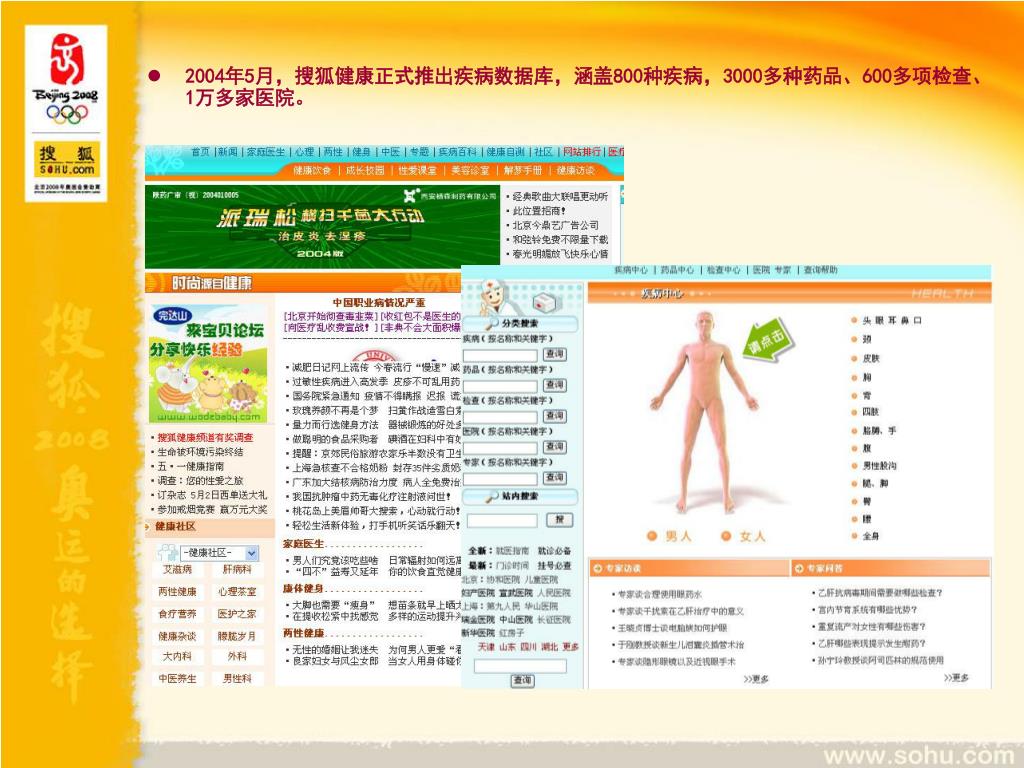Screen dimensions: 1024x768
Task: Click the human body model image
Action: [x=703, y=413]
